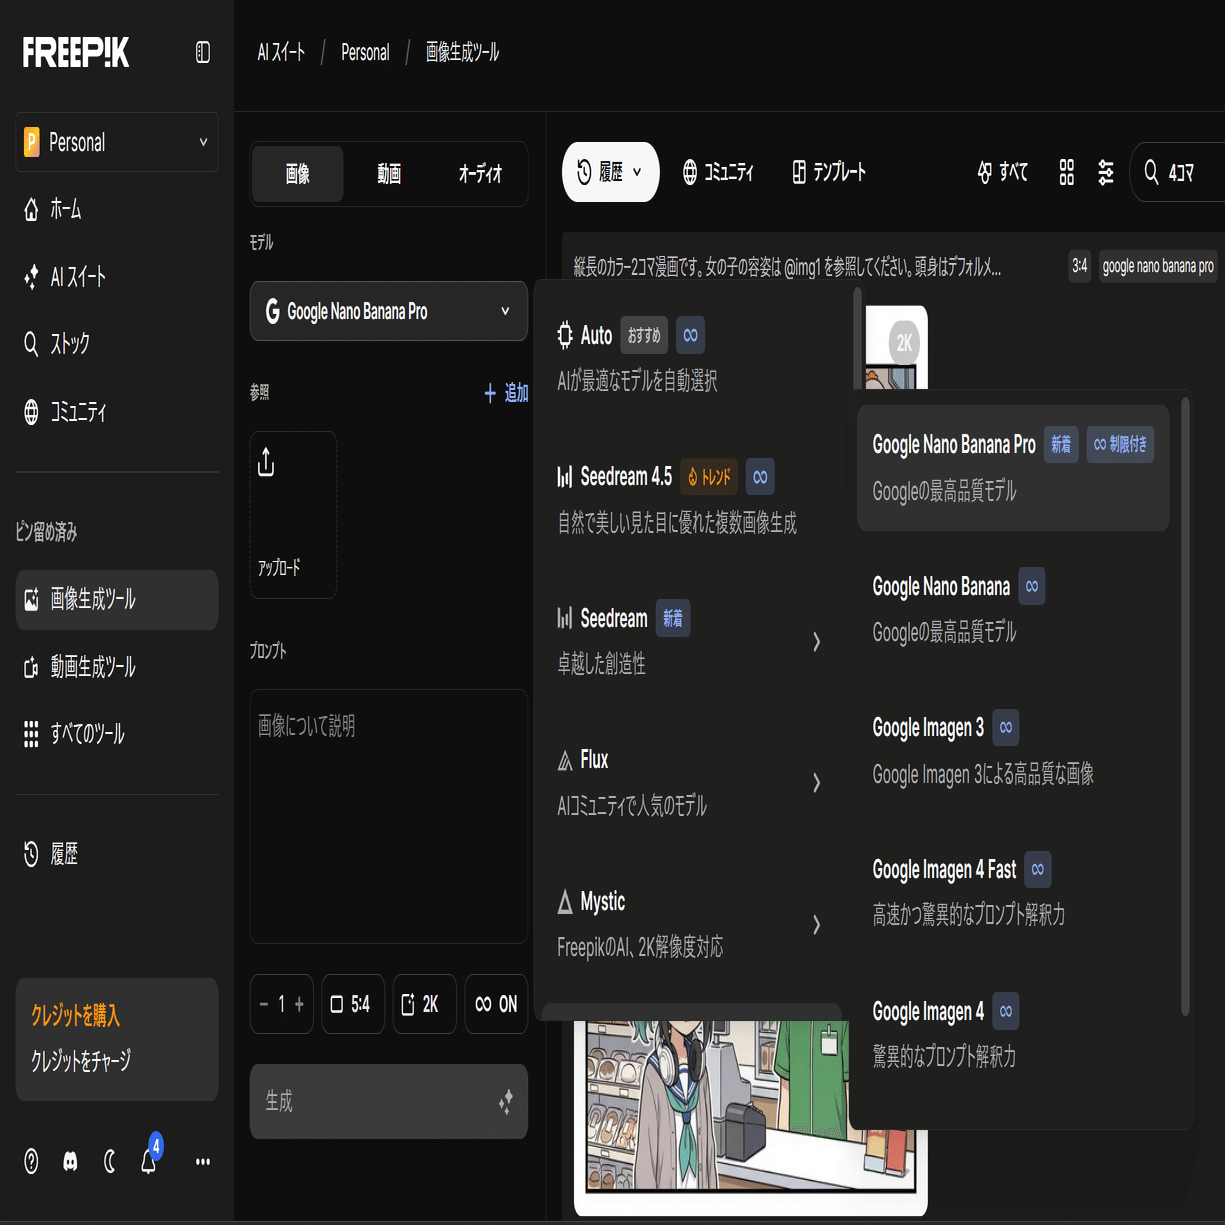Click the Freepik logo
This screenshot has height=1225, width=1225.
(76, 52)
